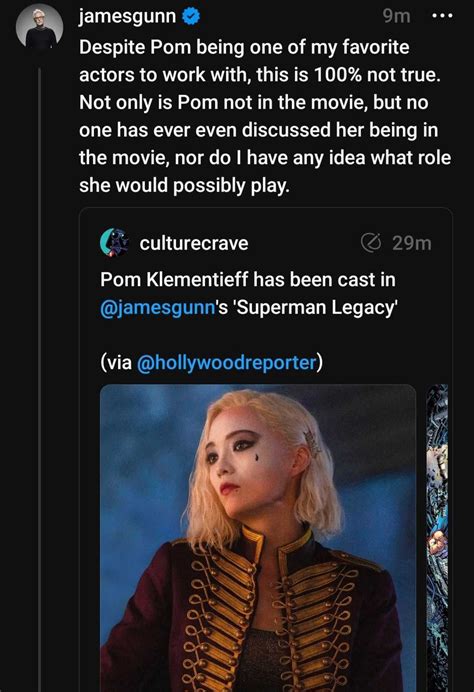Tap the edited icon beside 29m

click(x=371, y=242)
